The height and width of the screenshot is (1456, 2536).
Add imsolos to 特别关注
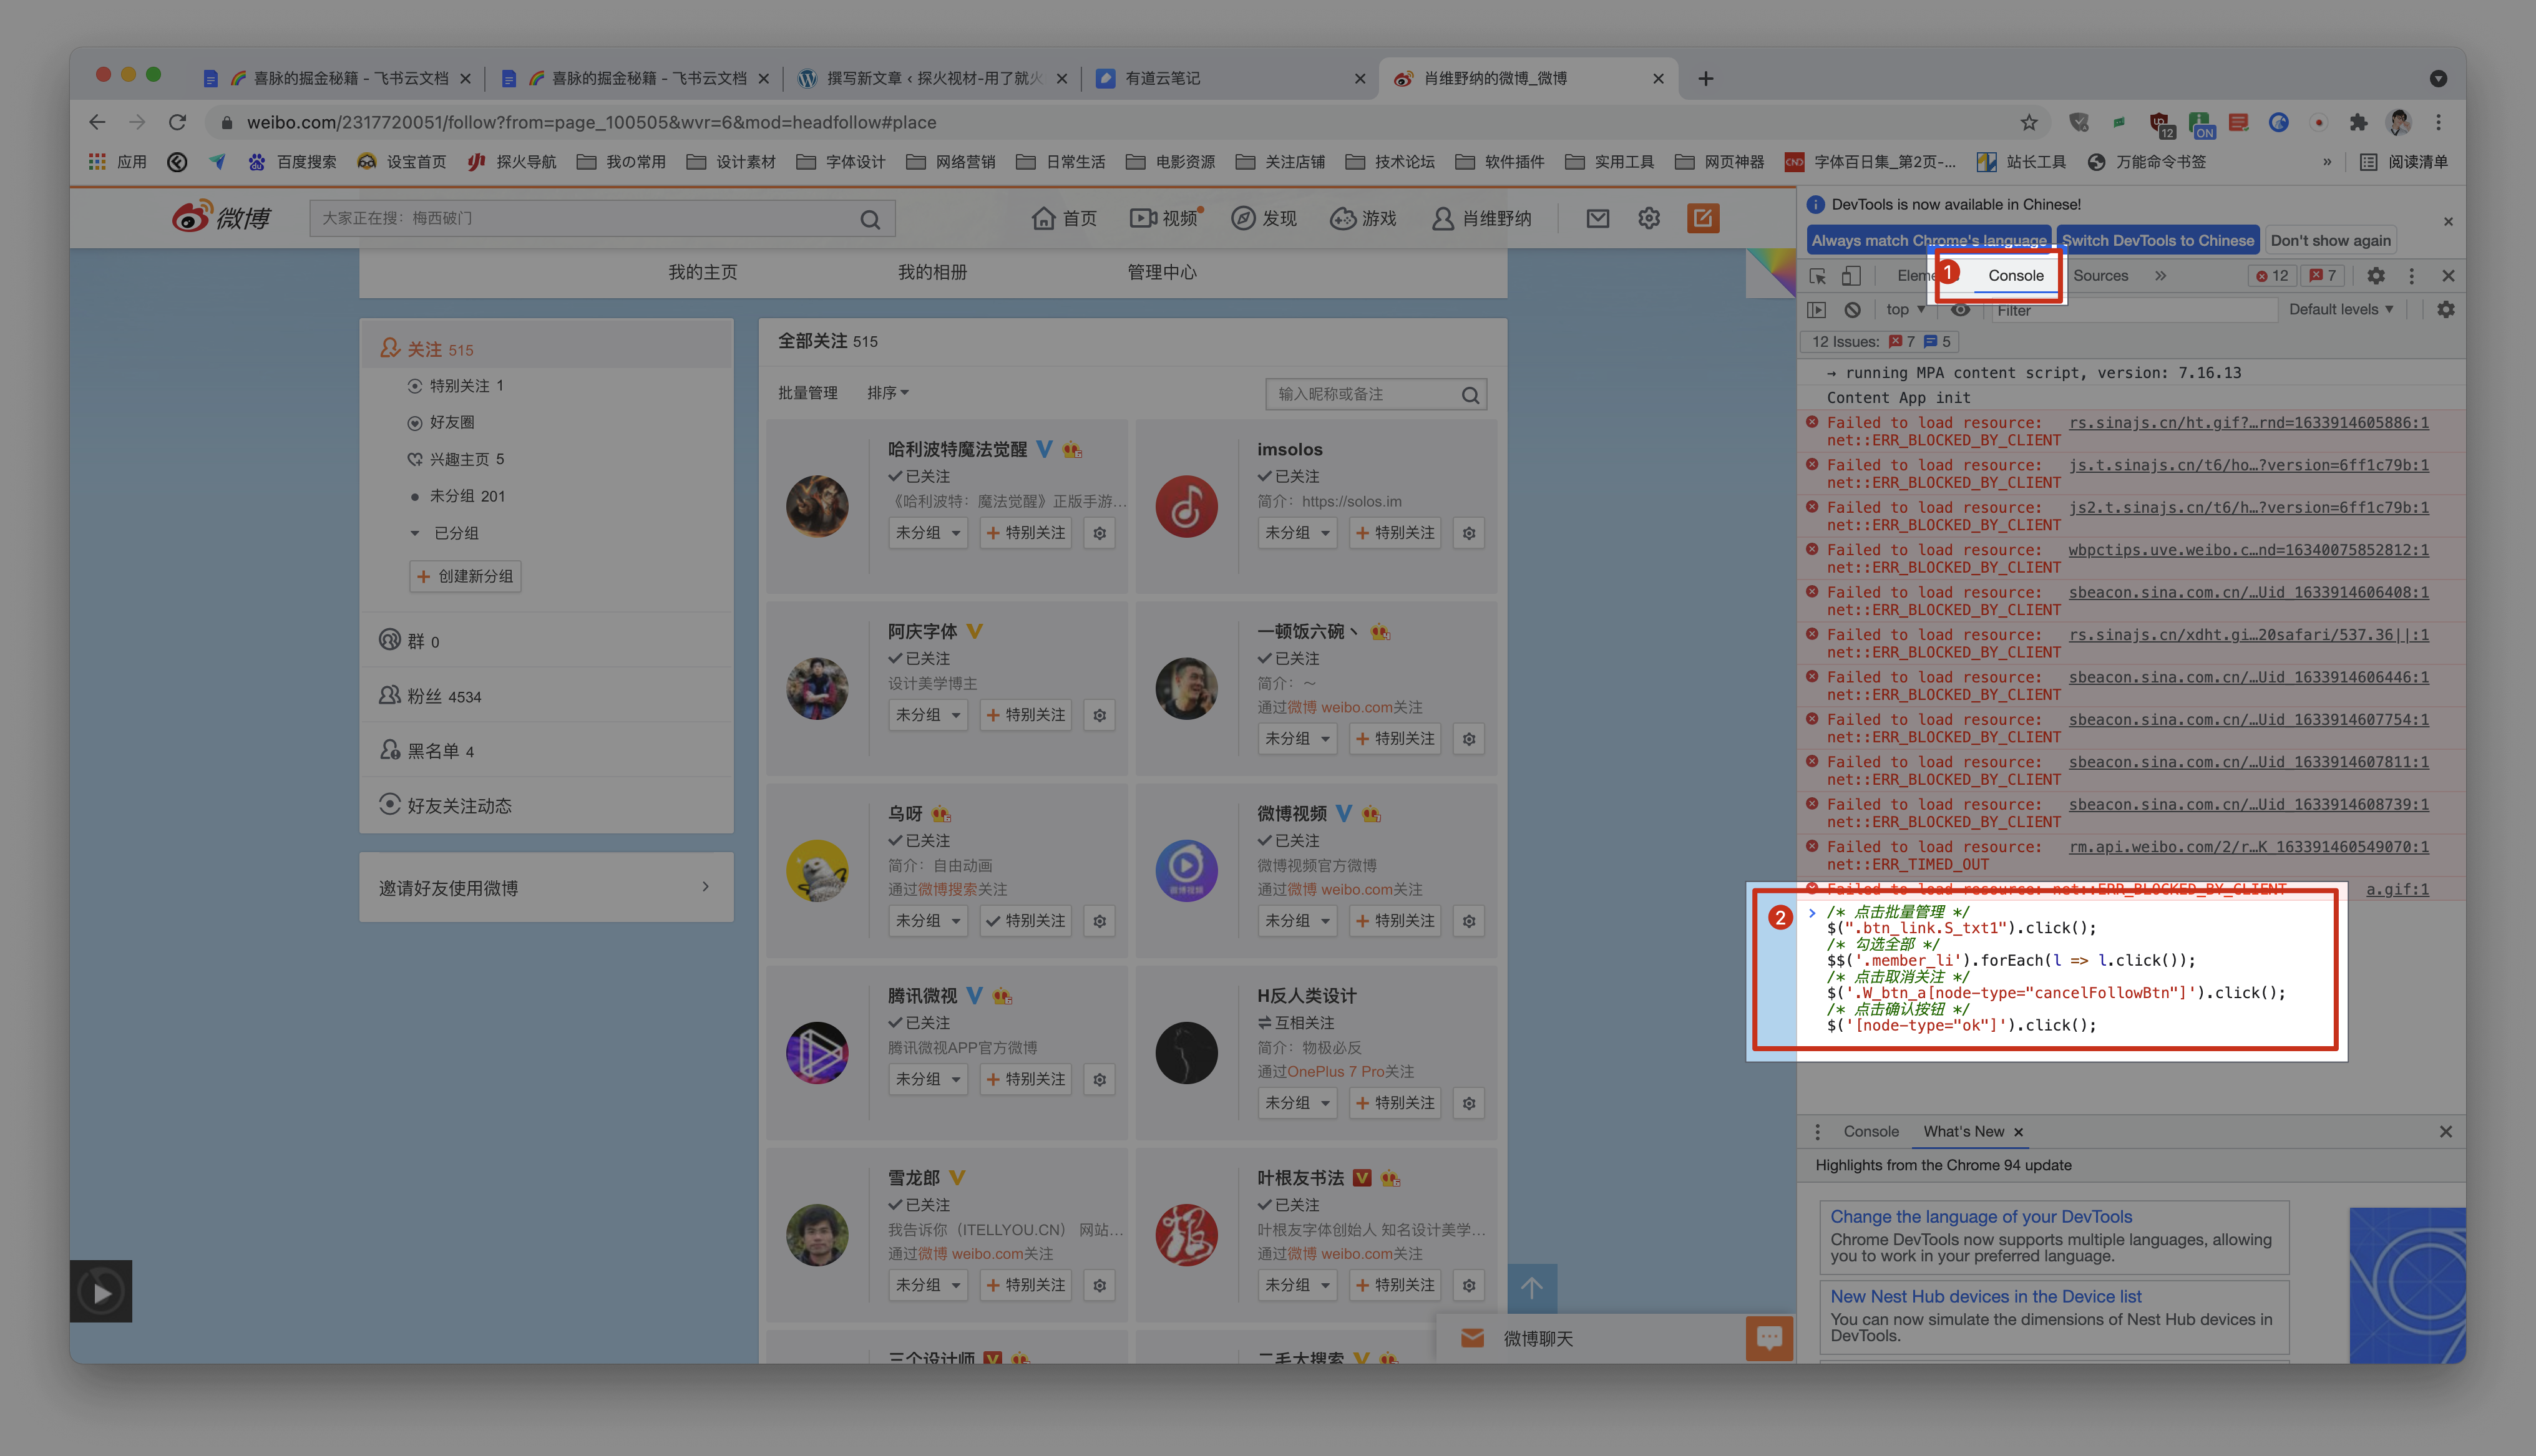click(1395, 533)
